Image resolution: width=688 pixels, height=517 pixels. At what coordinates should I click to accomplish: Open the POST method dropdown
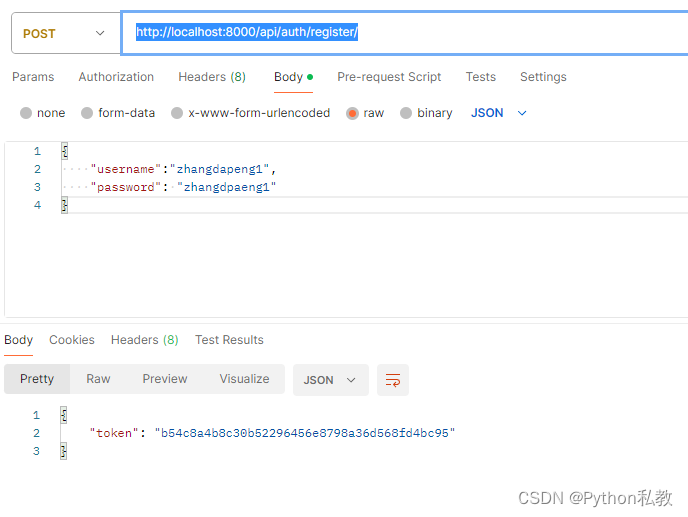pos(66,33)
